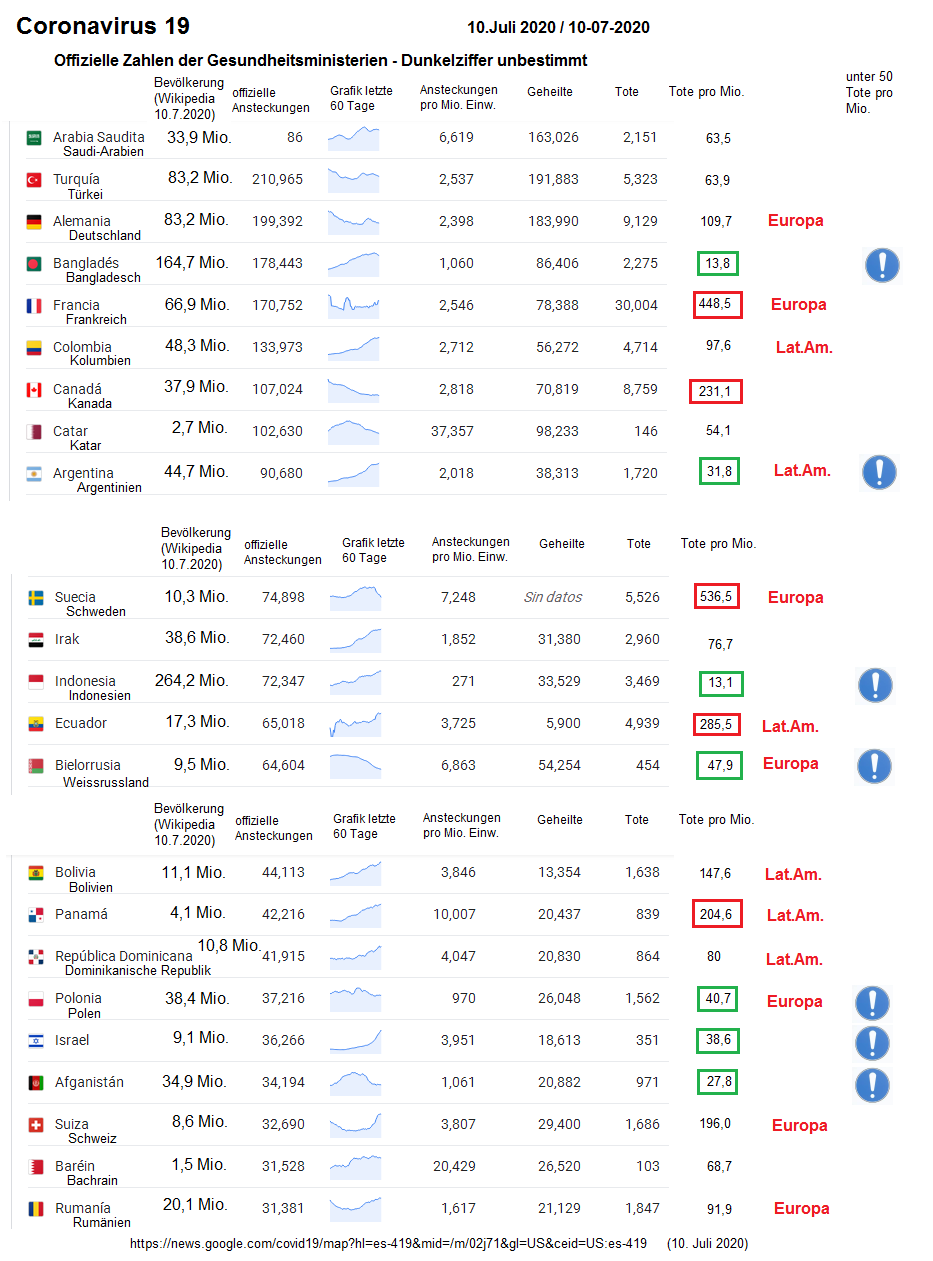Click the 'Tote pro Mio.' header in top table
The height and width of the screenshot is (1261, 933).
point(706,92)
